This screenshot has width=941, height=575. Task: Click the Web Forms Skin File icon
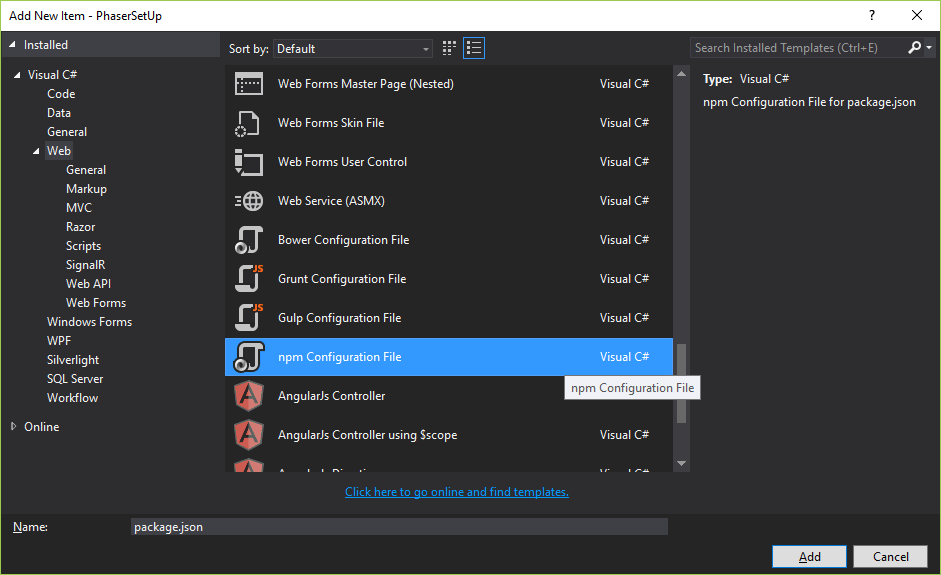(x=247, y=123)
